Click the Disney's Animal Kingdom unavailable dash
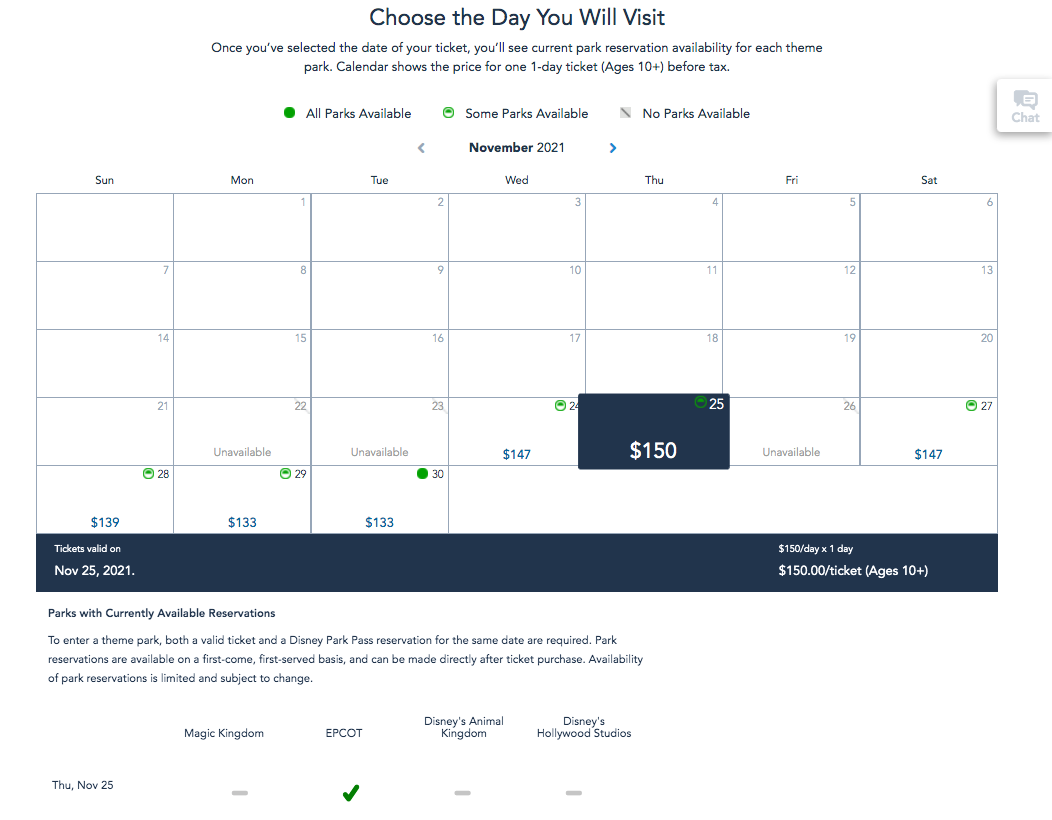 462,793
